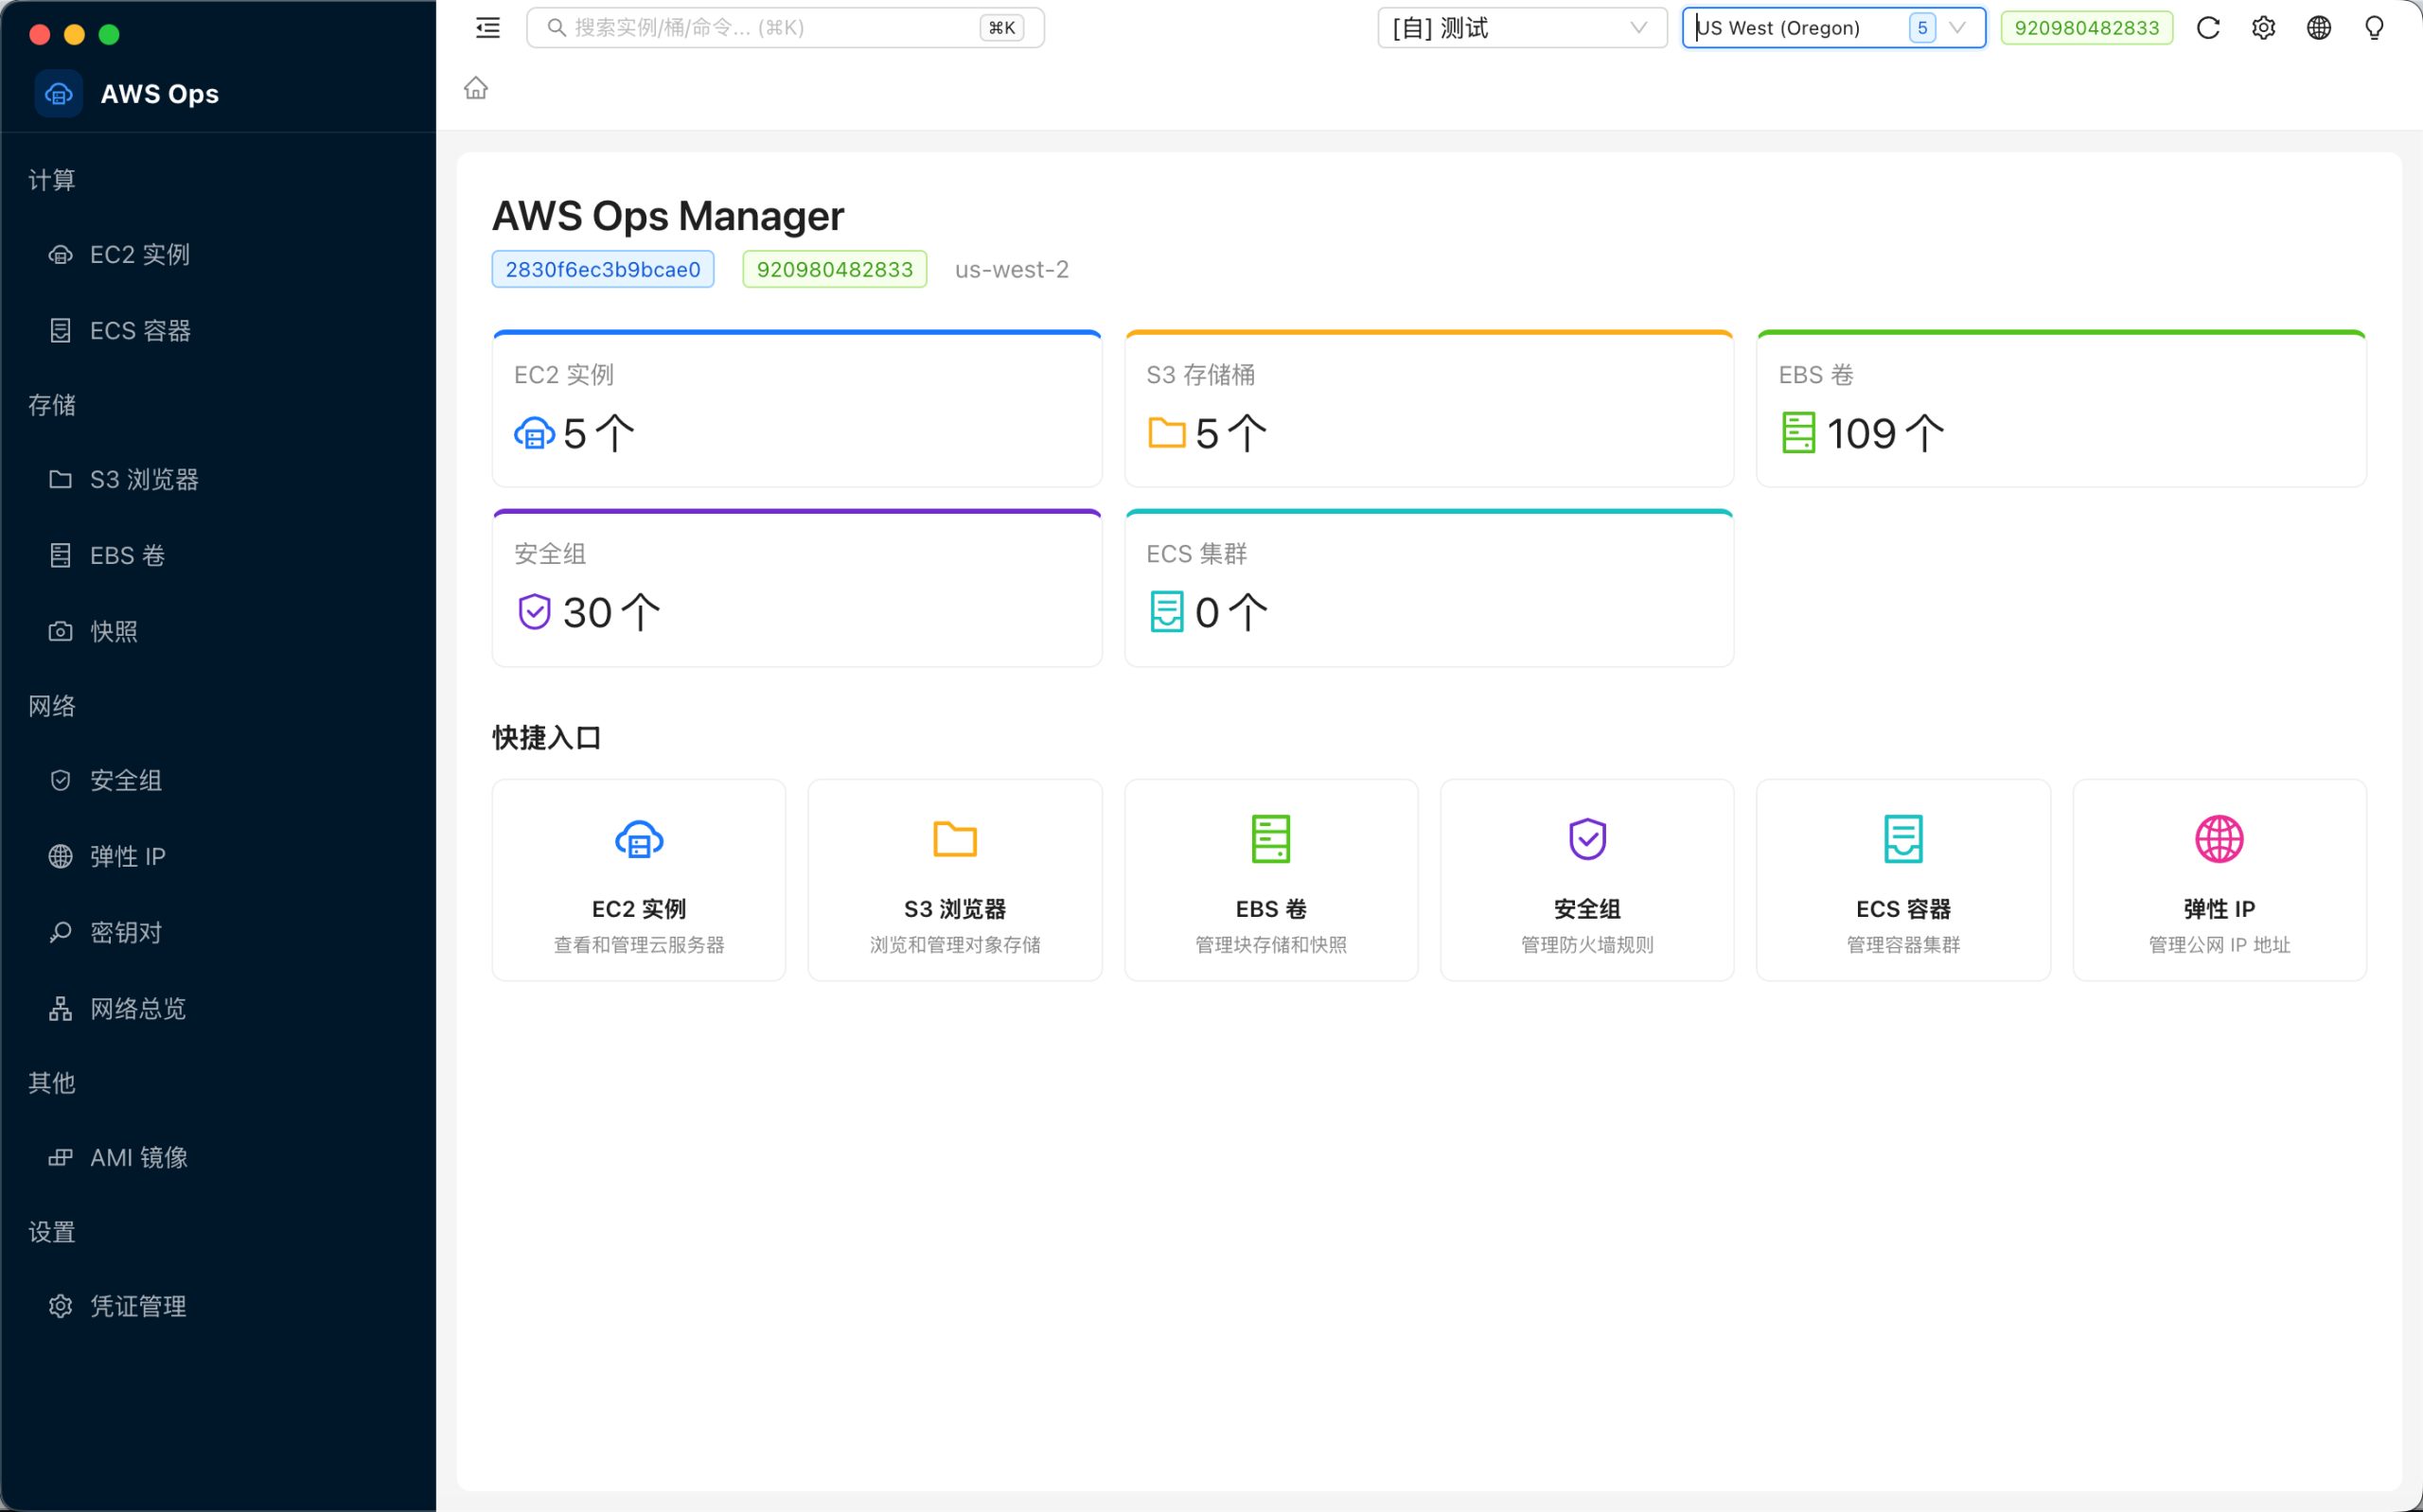Open the EBS 卷 stat card showing 109 个
The image size is (2423, 1512).
click(x=2061, y=409)
